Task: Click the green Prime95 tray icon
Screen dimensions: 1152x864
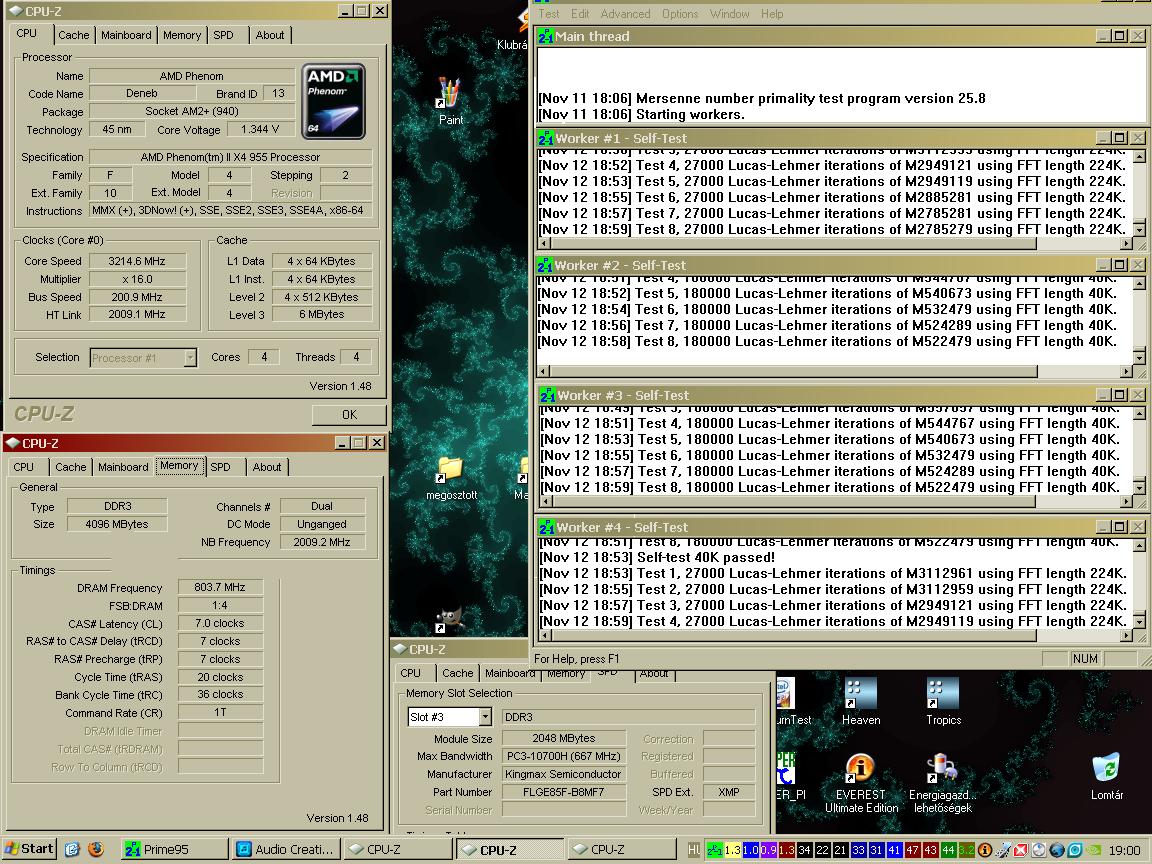Action: (x=714, y=850)
